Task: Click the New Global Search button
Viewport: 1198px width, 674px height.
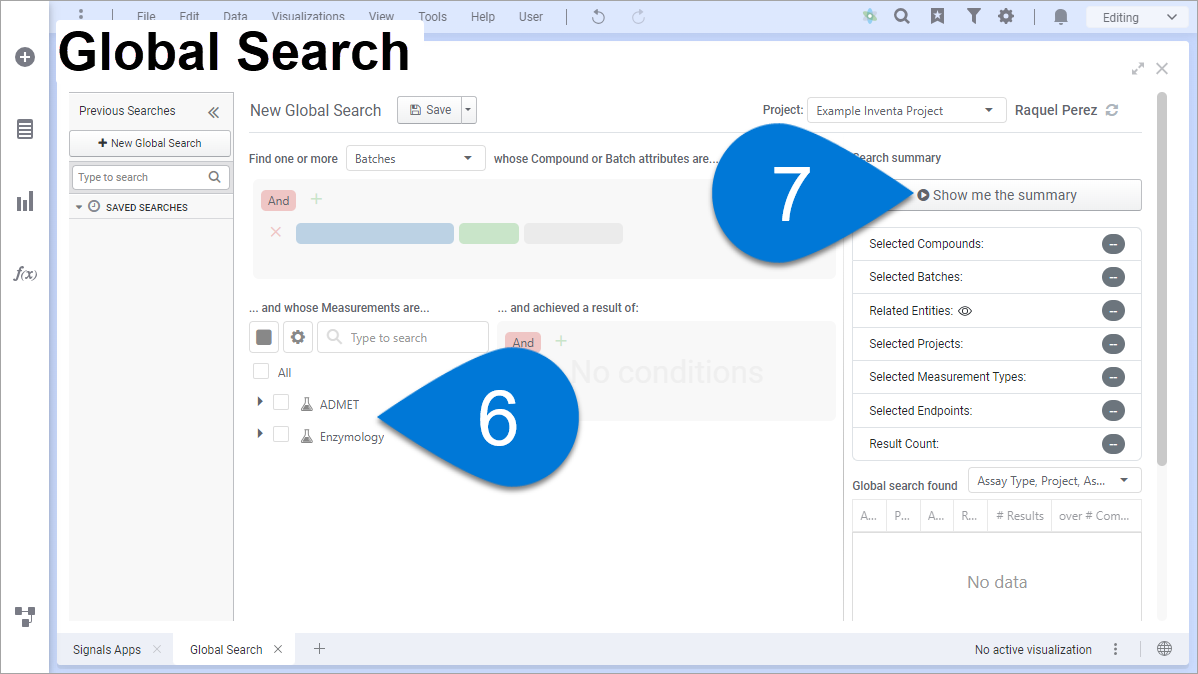Action: [x=150, y=143]
